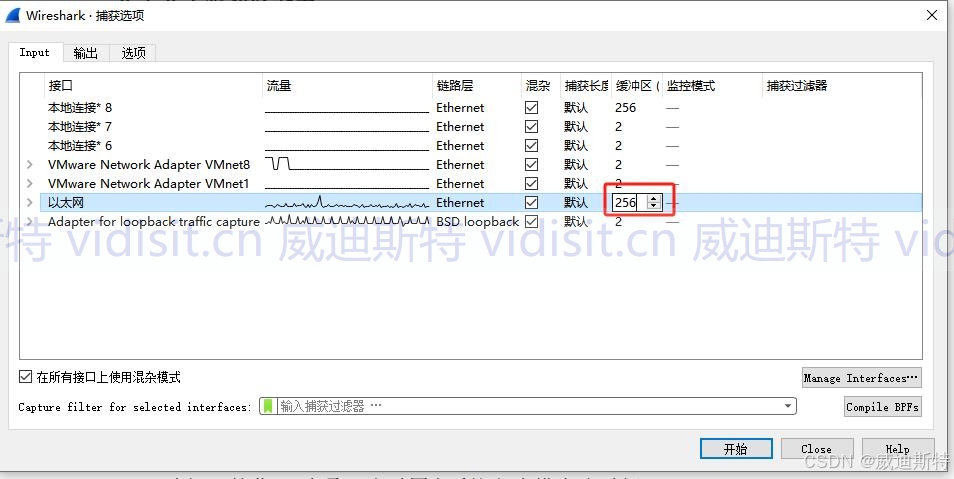
Task: Click the 开始 button
Action: pos(736,449)
